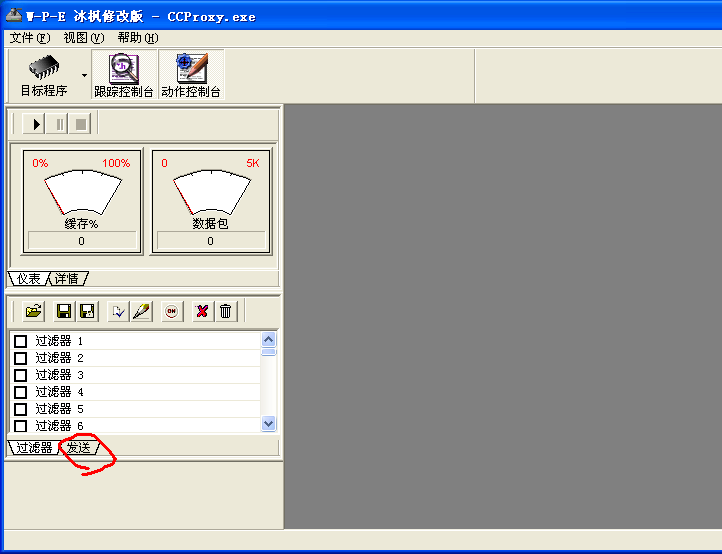
Task: Open filter file with the folder icon
Action: pyautogui.click(x=34, y=312)
